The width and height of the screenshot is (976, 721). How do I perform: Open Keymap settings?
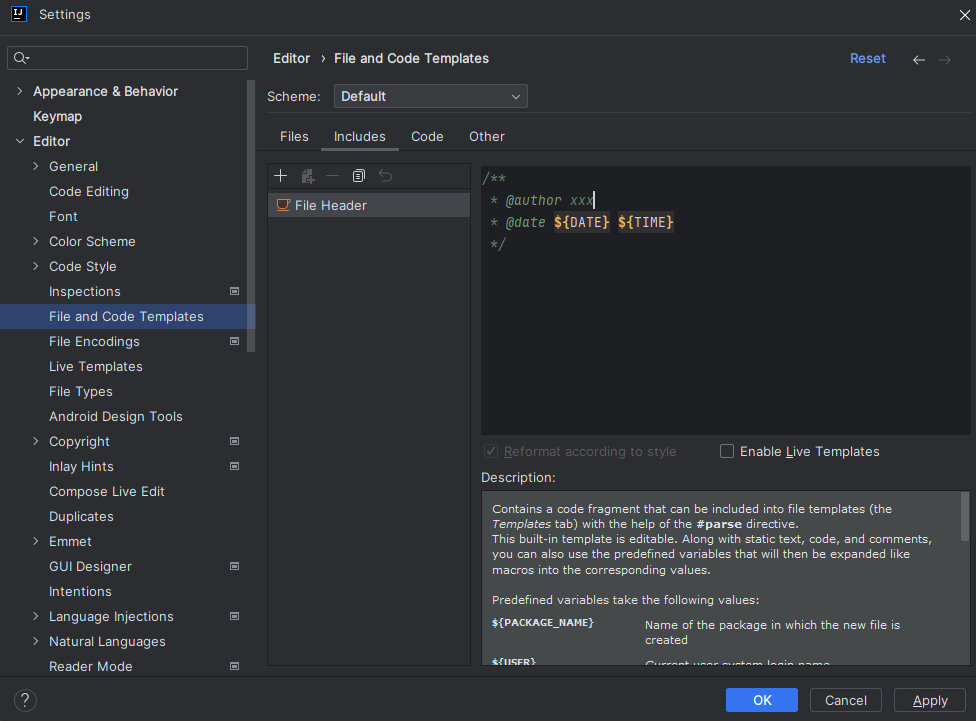pyautogui.click(x=57, y=116)
